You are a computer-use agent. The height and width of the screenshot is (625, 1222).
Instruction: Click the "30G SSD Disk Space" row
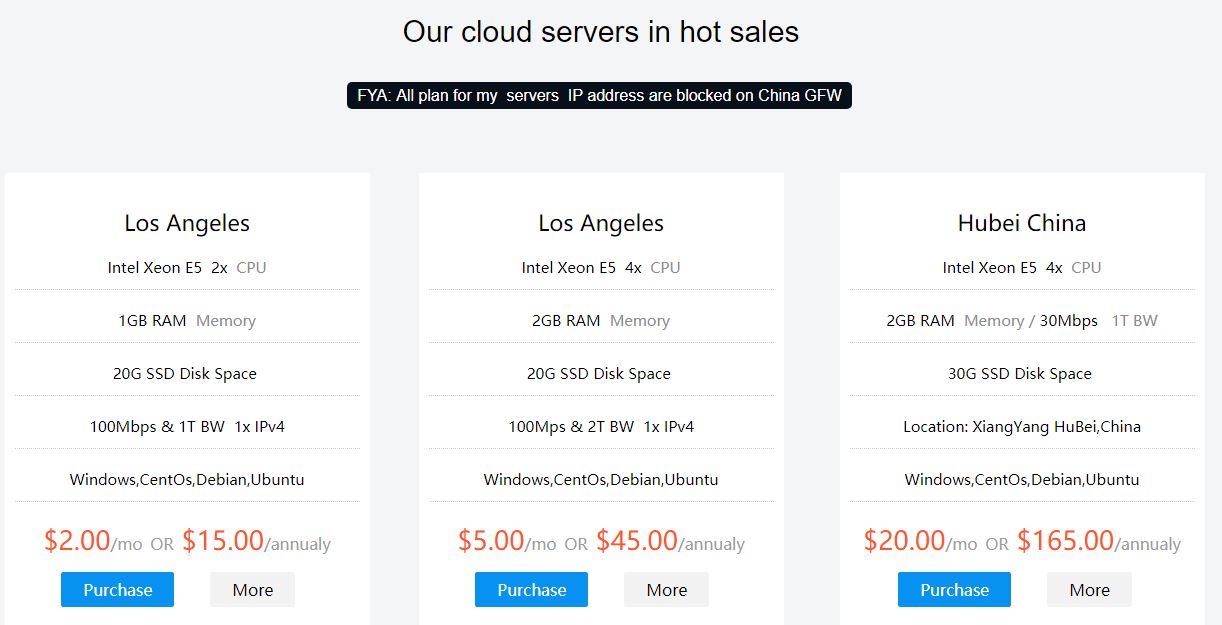click(x=1019, y=374)
